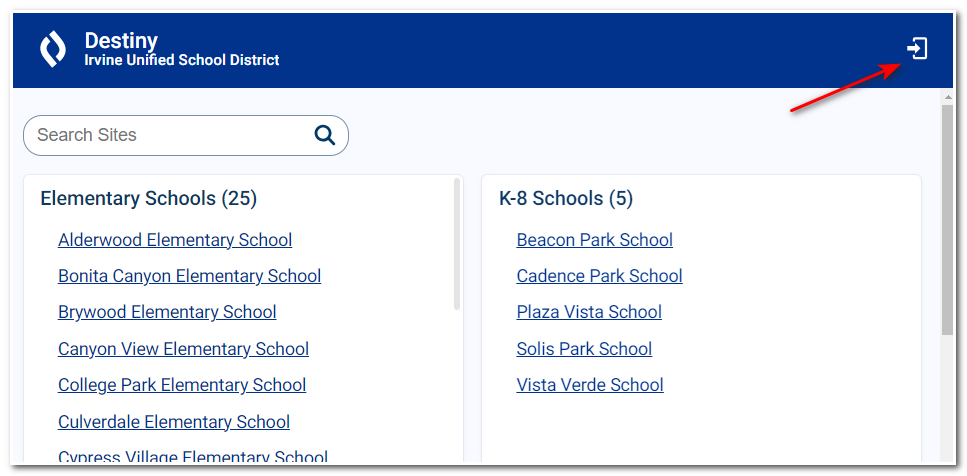Viewport: 967px width, 476px height.
Task: Open Alderwood Elementary School link
Action: coord(175,240)
